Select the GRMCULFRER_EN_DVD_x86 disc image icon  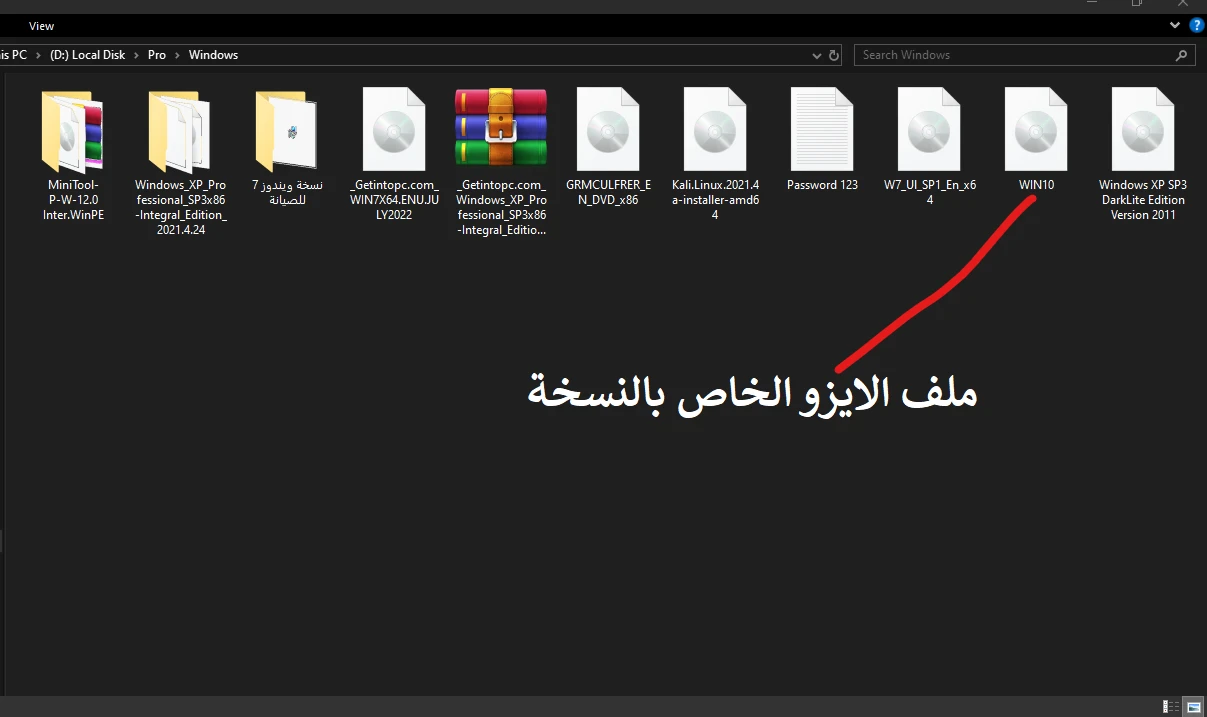pos(608,130)
